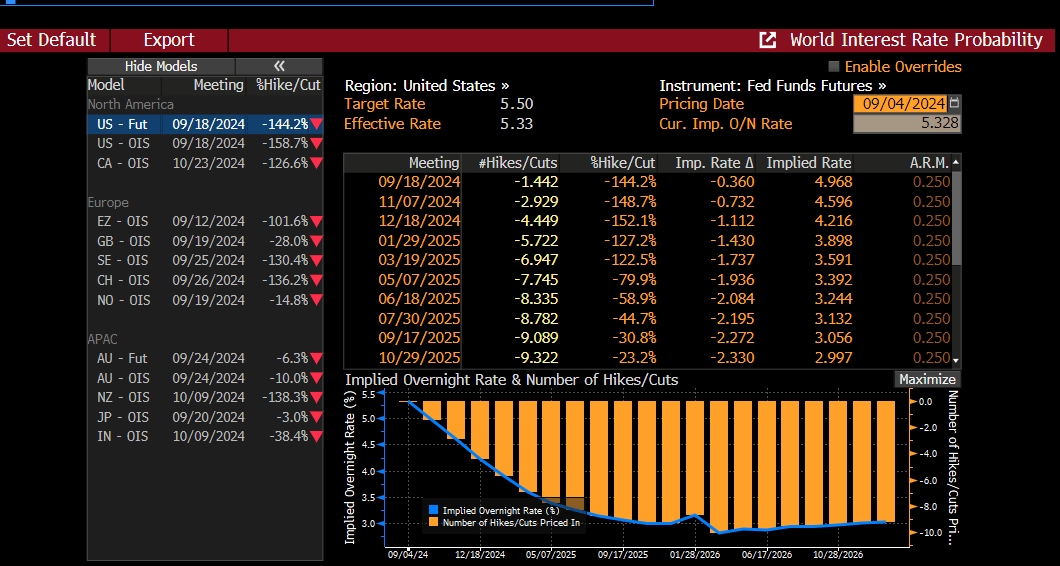Maximize the Implied Overnight Rate chart
This screenshot has height=566, width=1060.
[x=927, y=379]
